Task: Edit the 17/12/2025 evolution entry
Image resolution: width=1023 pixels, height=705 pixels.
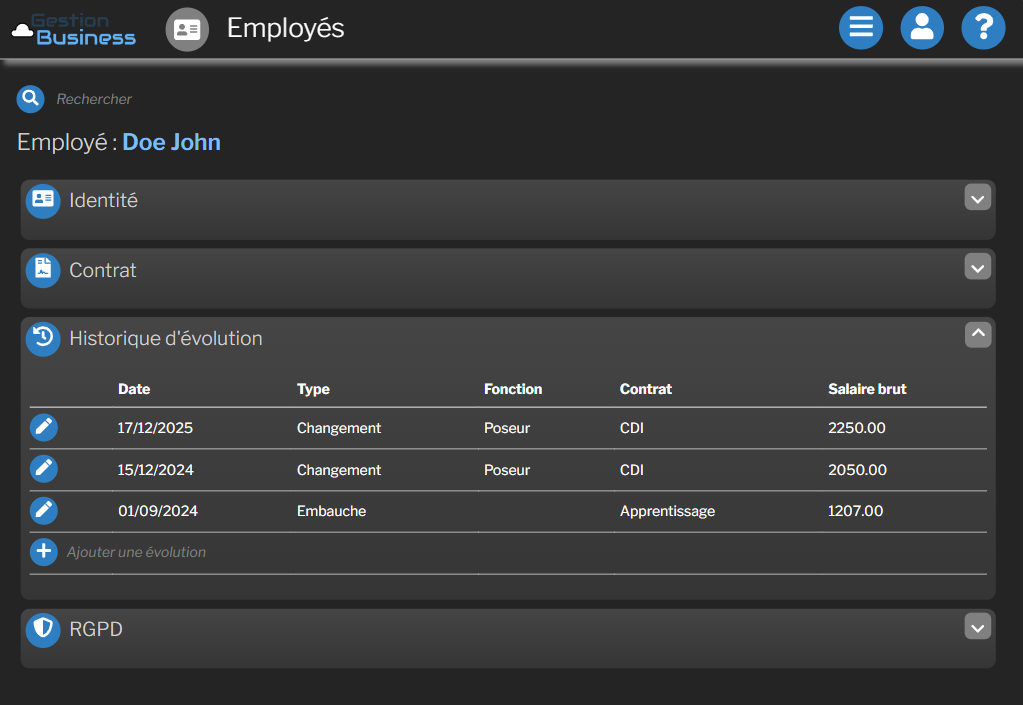Action: tap(43, 428)
